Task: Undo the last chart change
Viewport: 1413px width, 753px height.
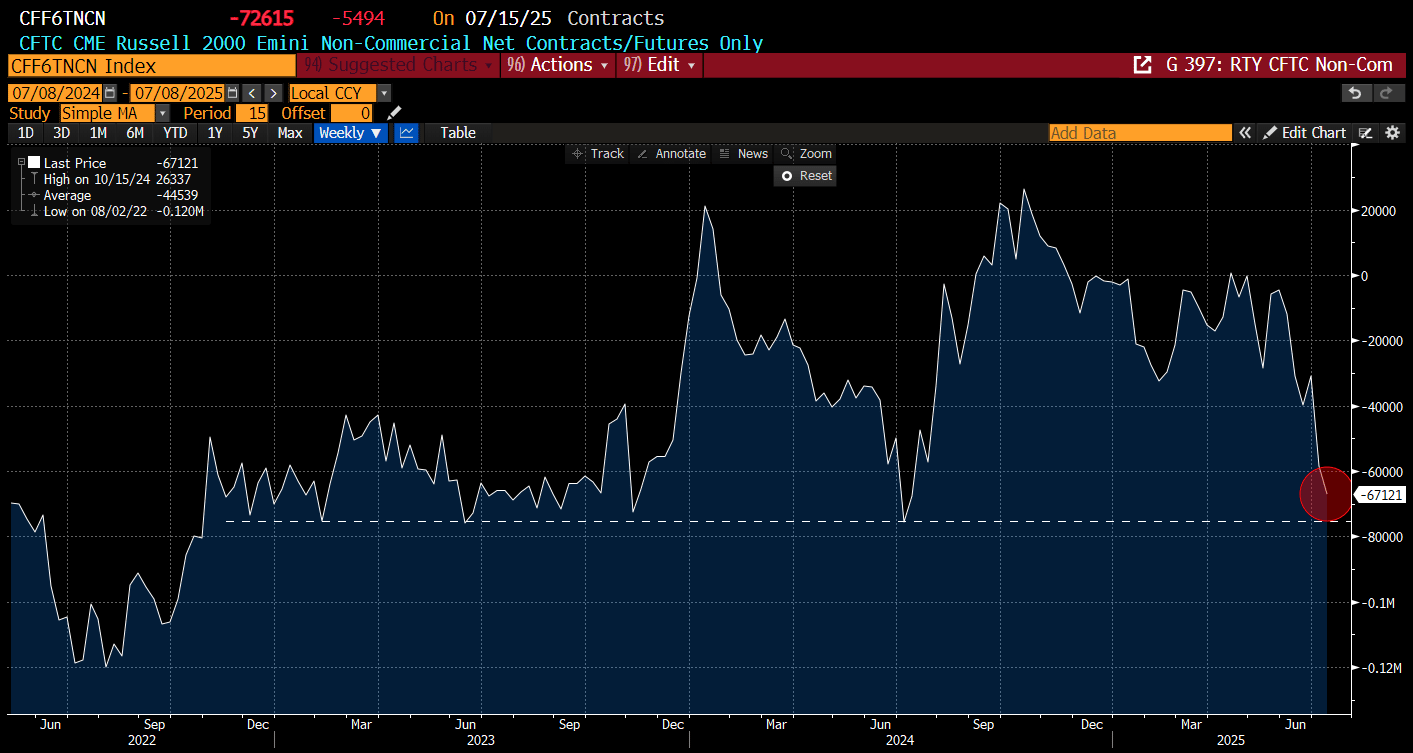Action: tap(1355, 93)
